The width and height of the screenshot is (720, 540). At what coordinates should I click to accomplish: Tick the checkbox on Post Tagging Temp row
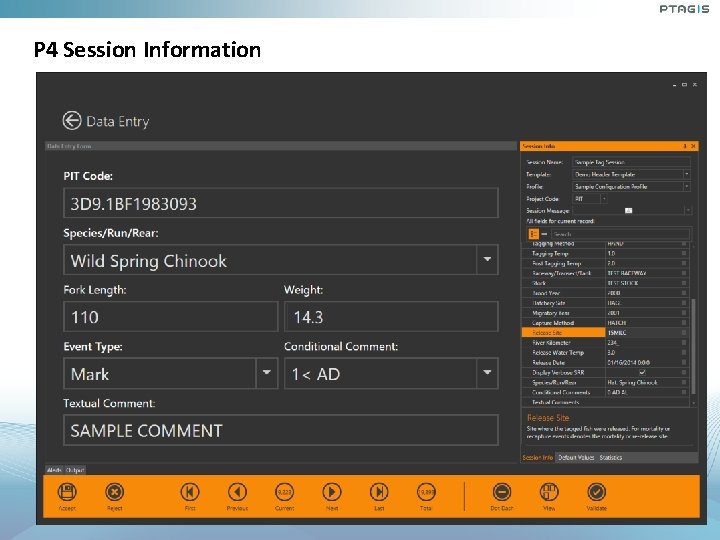(x=684, y=264)
